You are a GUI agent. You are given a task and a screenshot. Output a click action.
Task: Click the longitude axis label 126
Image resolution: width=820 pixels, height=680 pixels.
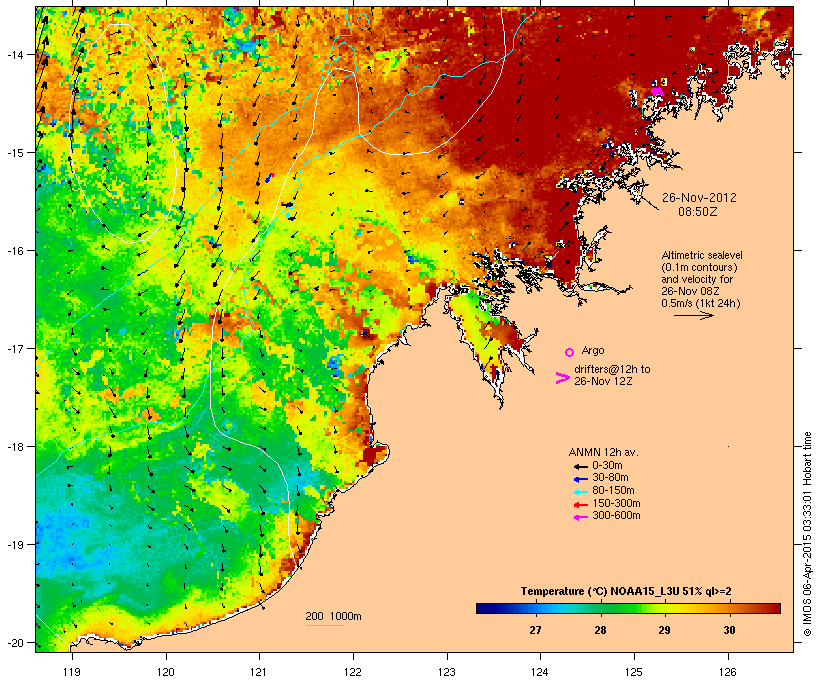click(x=728, y=672)
